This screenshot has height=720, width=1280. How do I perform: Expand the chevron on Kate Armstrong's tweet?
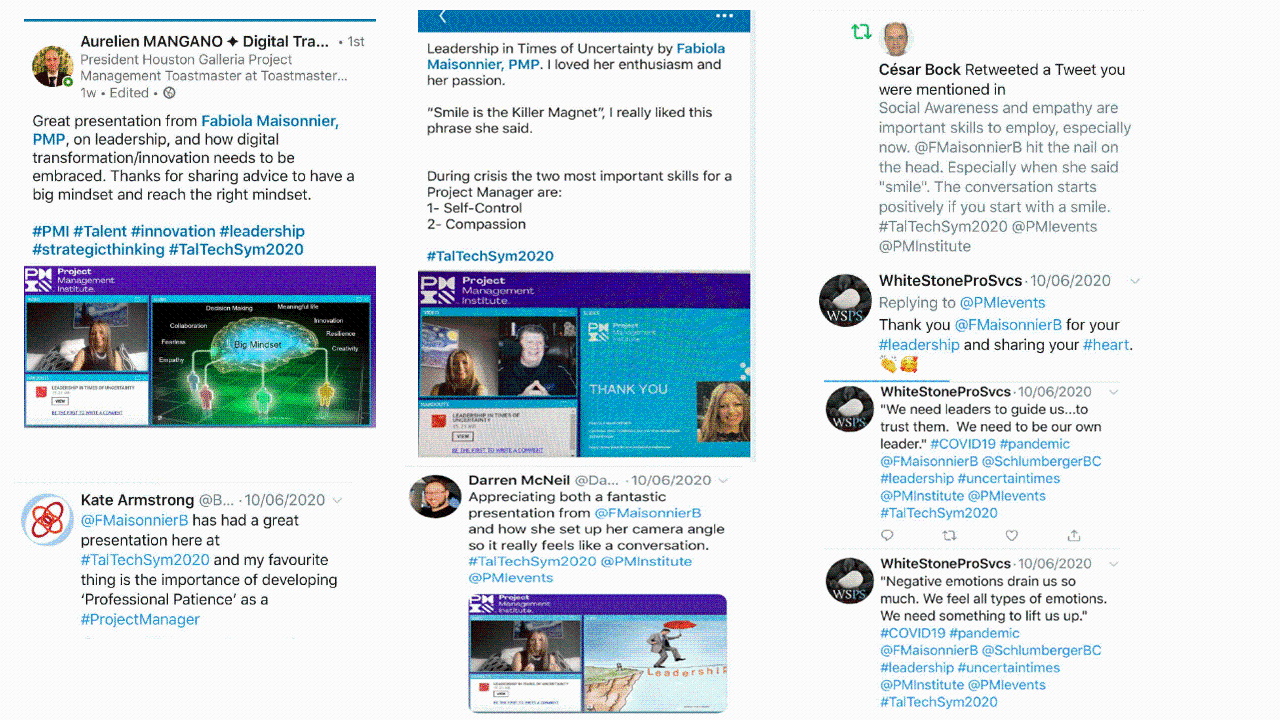[x=338, y=500]
